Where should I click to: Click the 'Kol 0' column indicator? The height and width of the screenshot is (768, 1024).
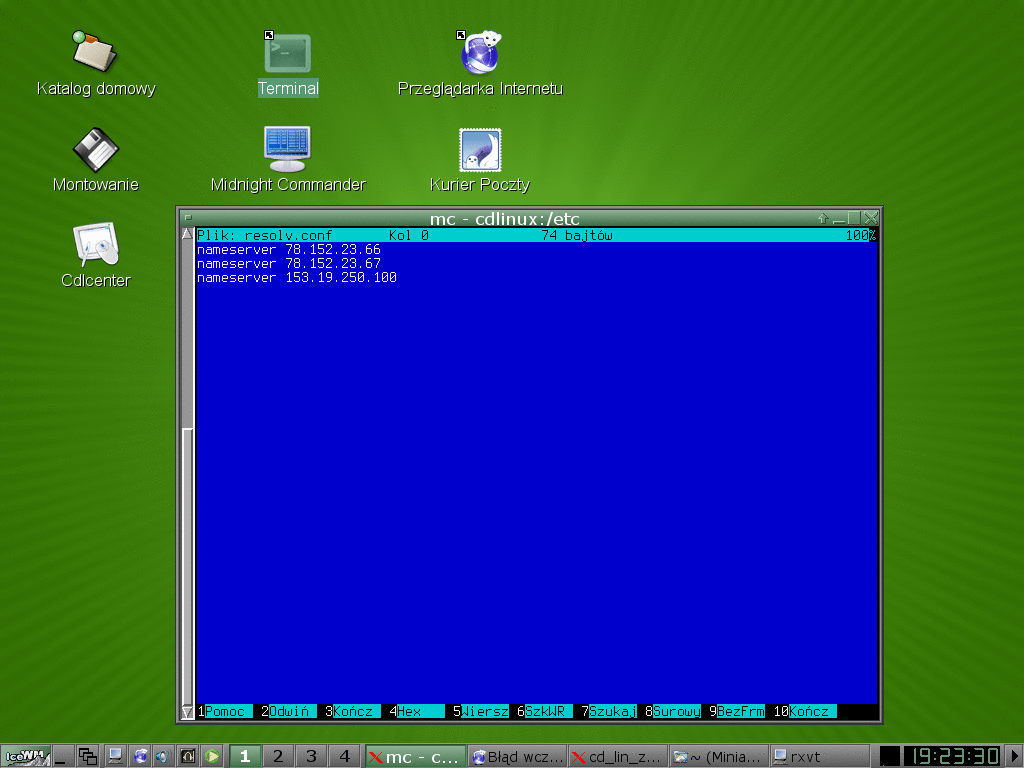tap(409, 235)
